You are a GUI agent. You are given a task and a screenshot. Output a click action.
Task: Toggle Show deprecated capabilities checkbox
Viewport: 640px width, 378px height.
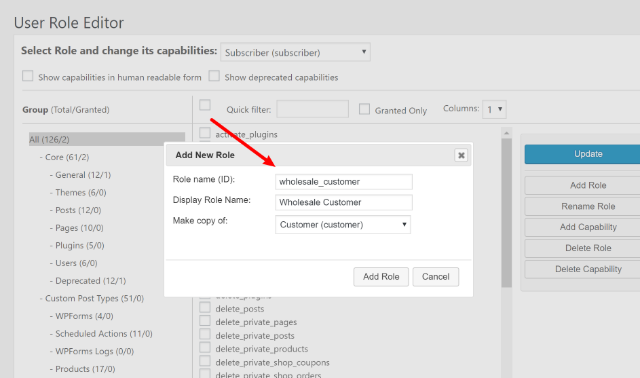pyautogui.click(x=214, y=76)
